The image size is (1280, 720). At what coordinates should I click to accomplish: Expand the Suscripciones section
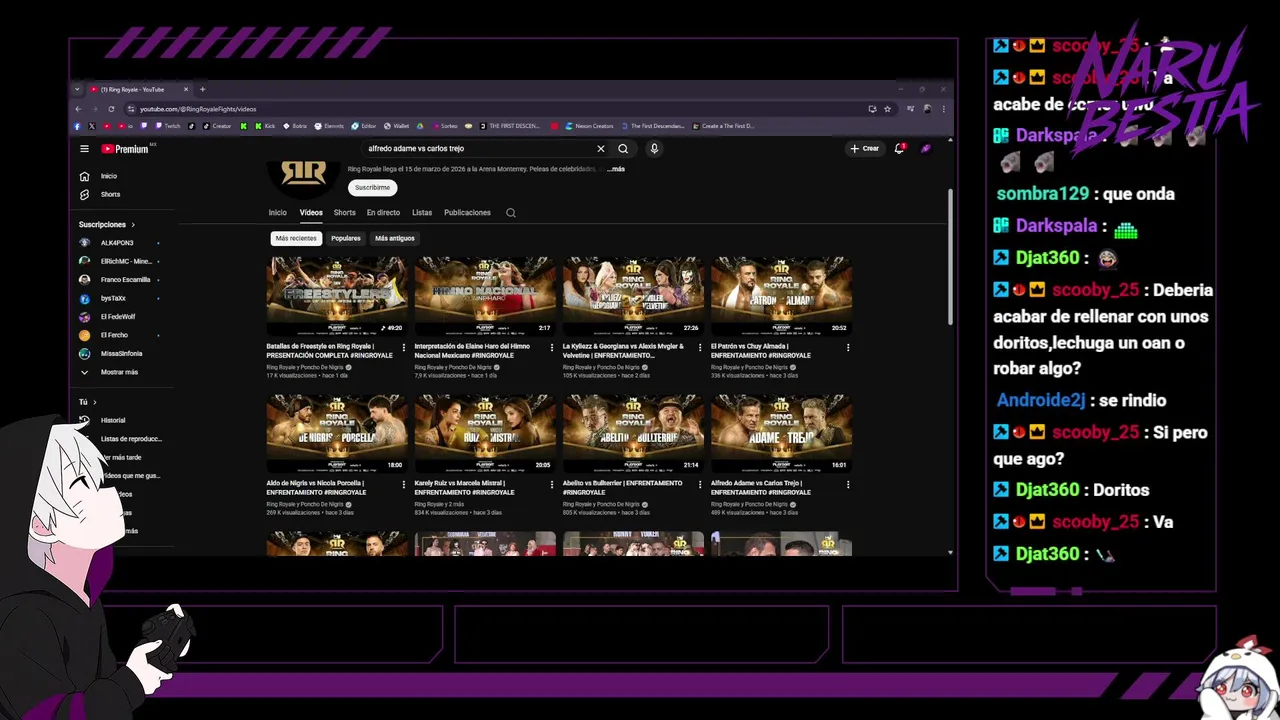click(107, 225)
